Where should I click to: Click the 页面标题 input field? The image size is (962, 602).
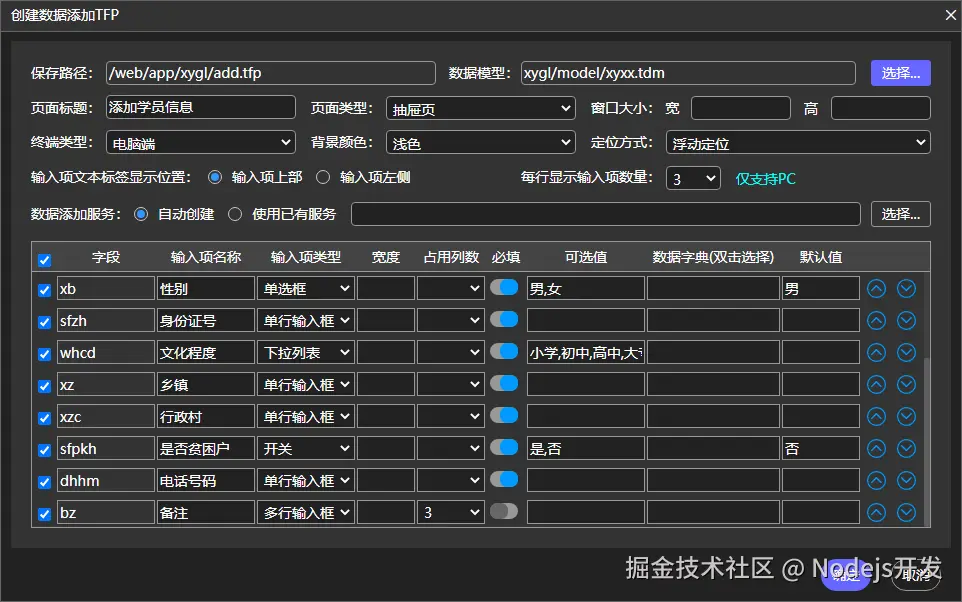(201, 107)
